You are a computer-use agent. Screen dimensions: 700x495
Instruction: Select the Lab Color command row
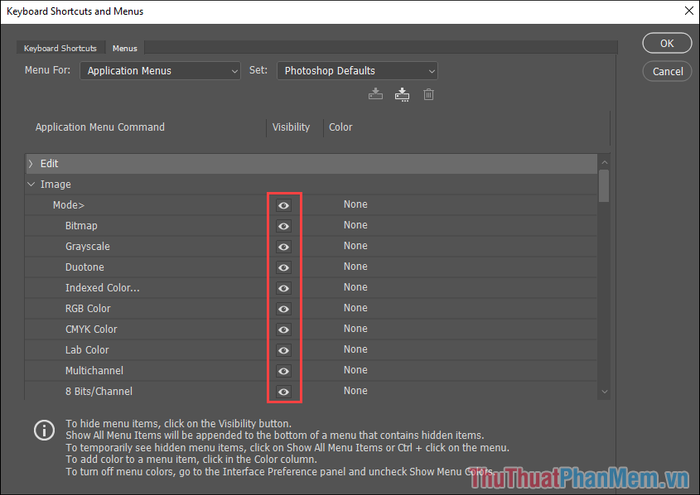coord(311,350)
